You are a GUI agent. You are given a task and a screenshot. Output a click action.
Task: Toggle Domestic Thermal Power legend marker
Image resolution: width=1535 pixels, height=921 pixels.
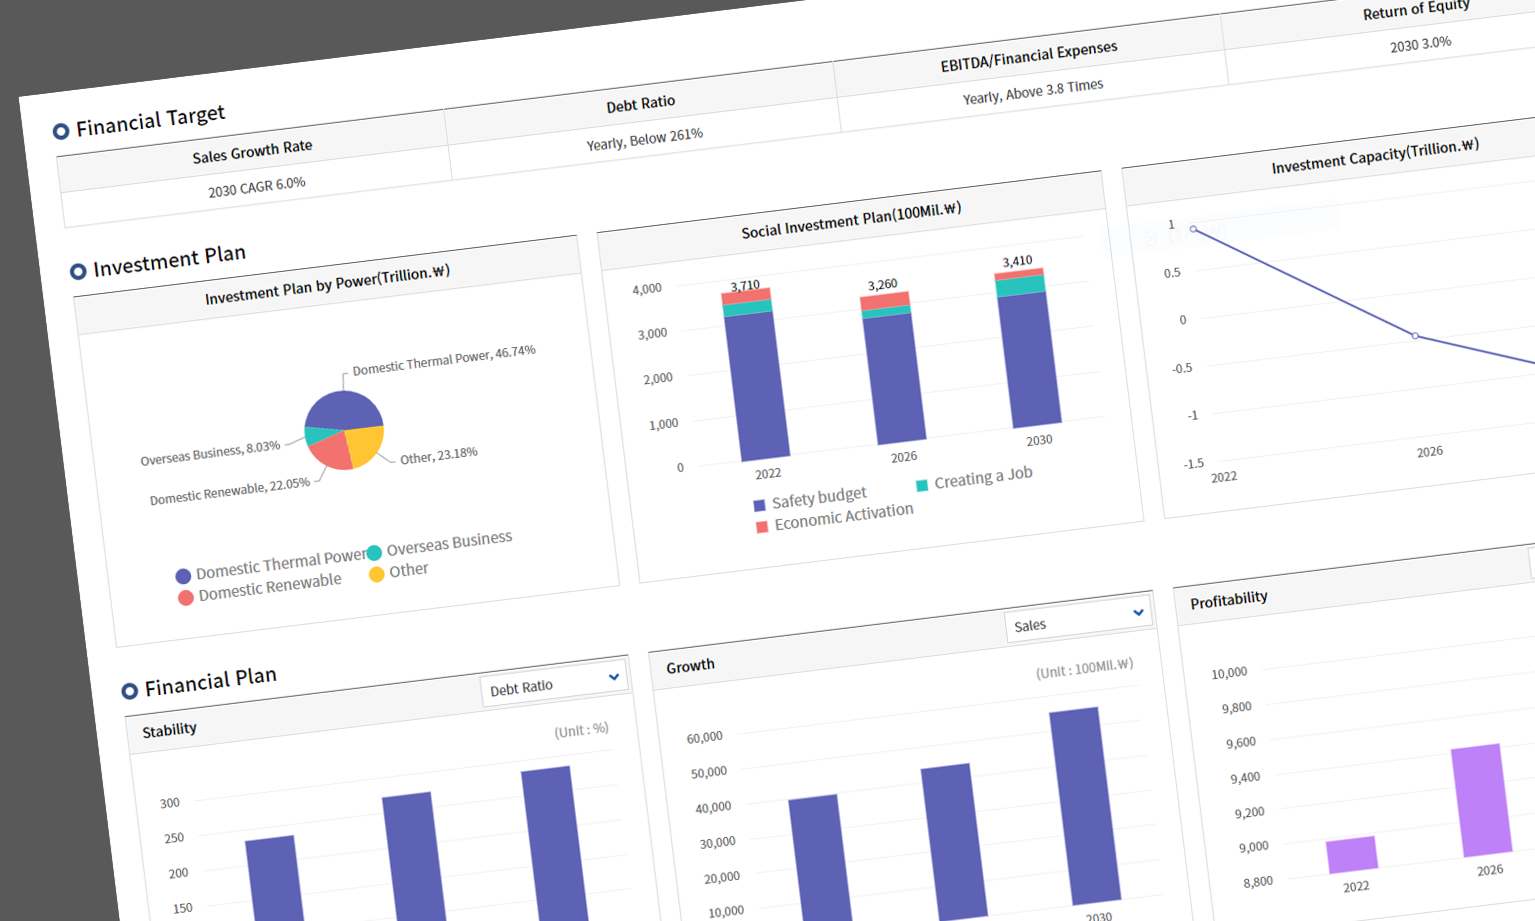click(183, 576)
